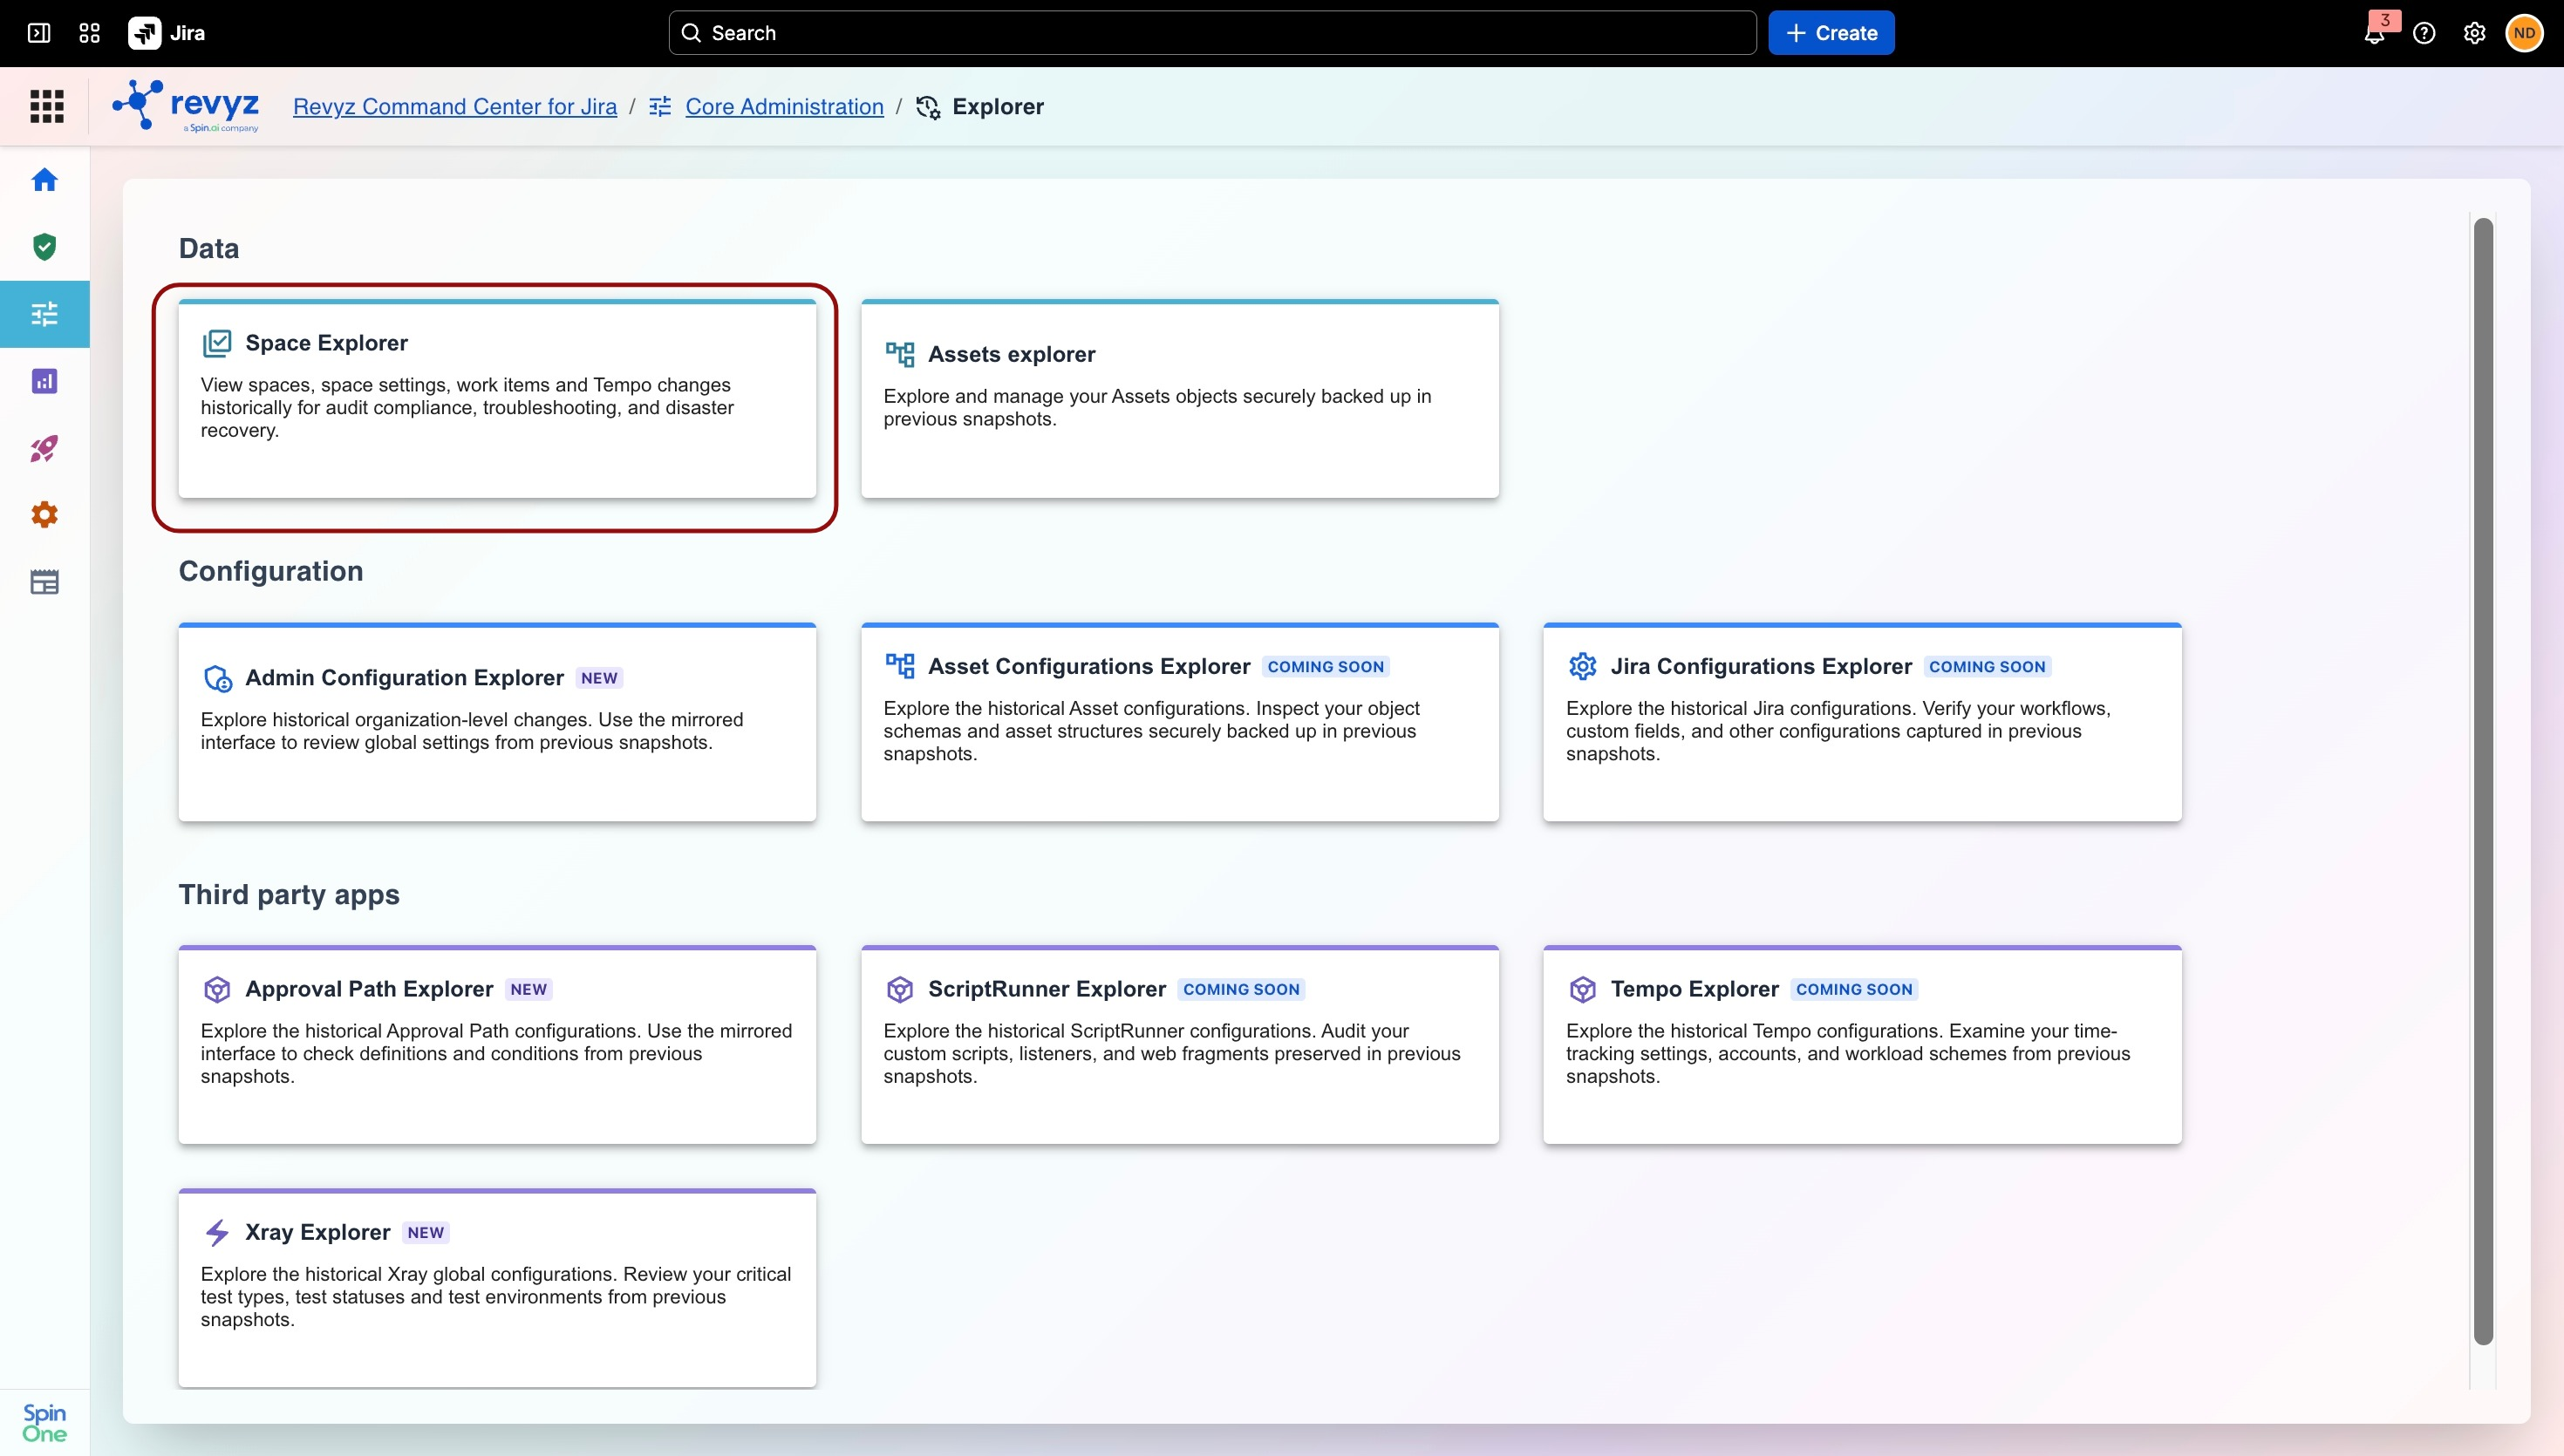Click the ScriptRunner Explorer icon
The image size is (2564, 1456).
900,989
